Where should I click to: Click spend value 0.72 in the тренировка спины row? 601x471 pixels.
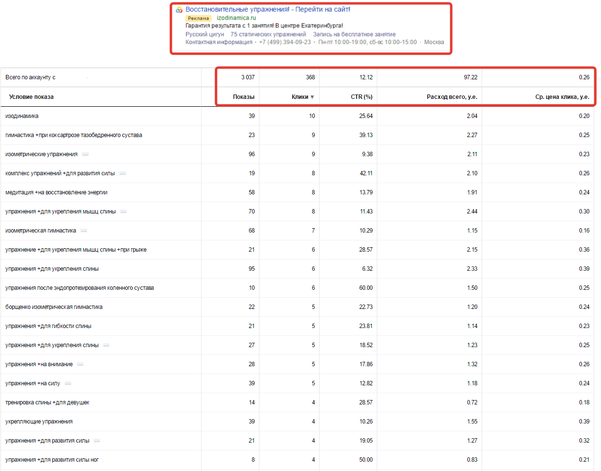(472, 402)
